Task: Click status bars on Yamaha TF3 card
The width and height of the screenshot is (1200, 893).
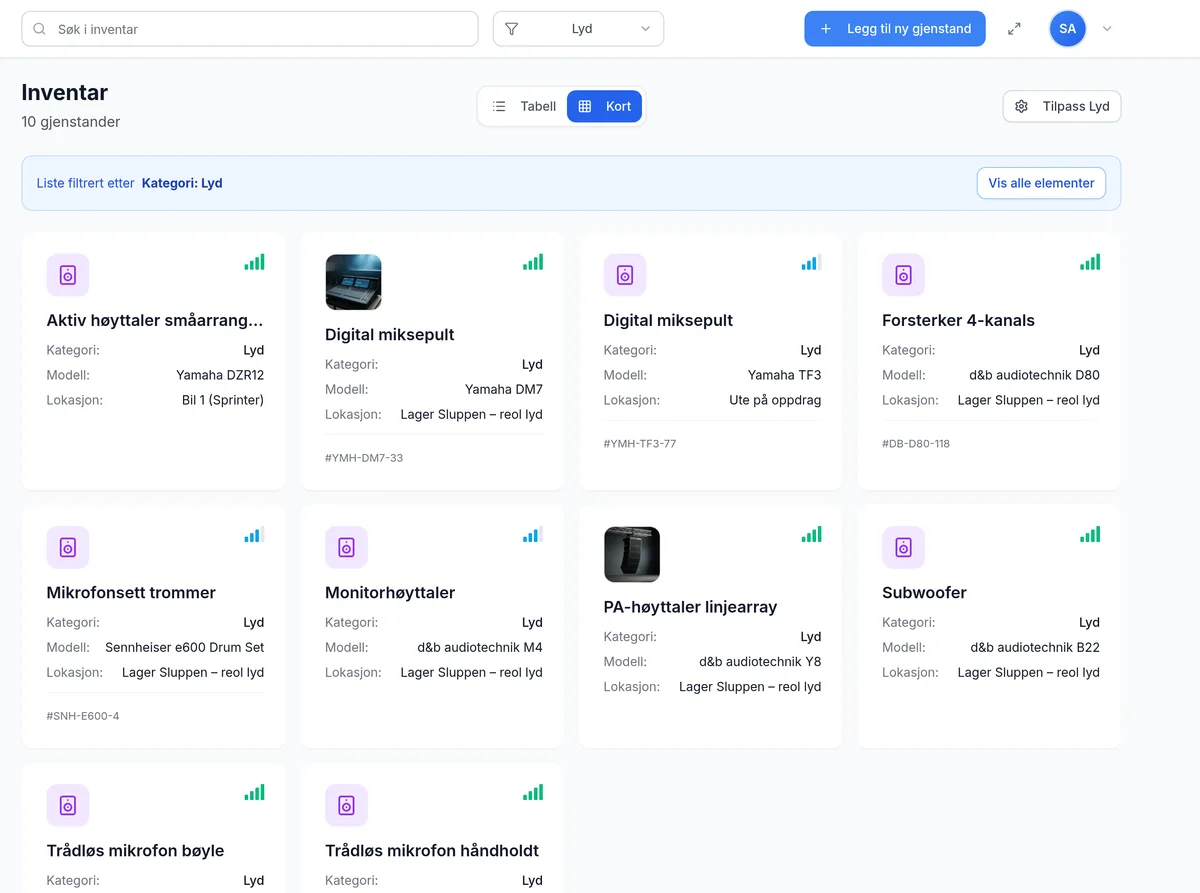Action: tap(811, 262)
